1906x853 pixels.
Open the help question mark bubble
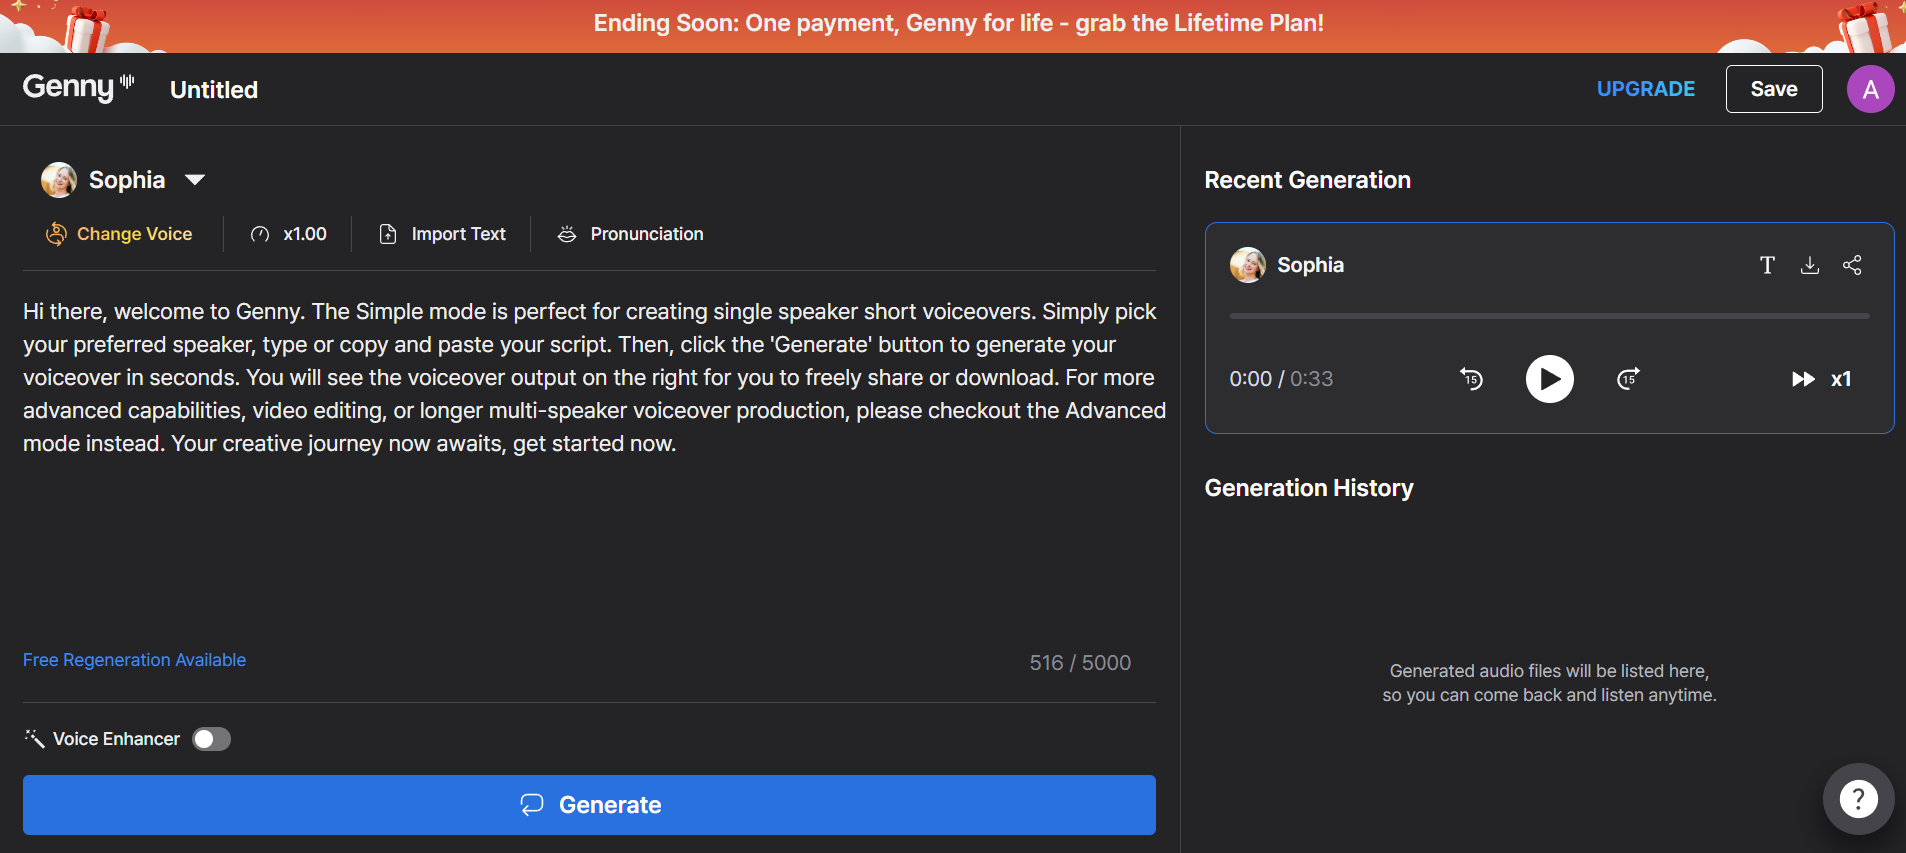1858,799
